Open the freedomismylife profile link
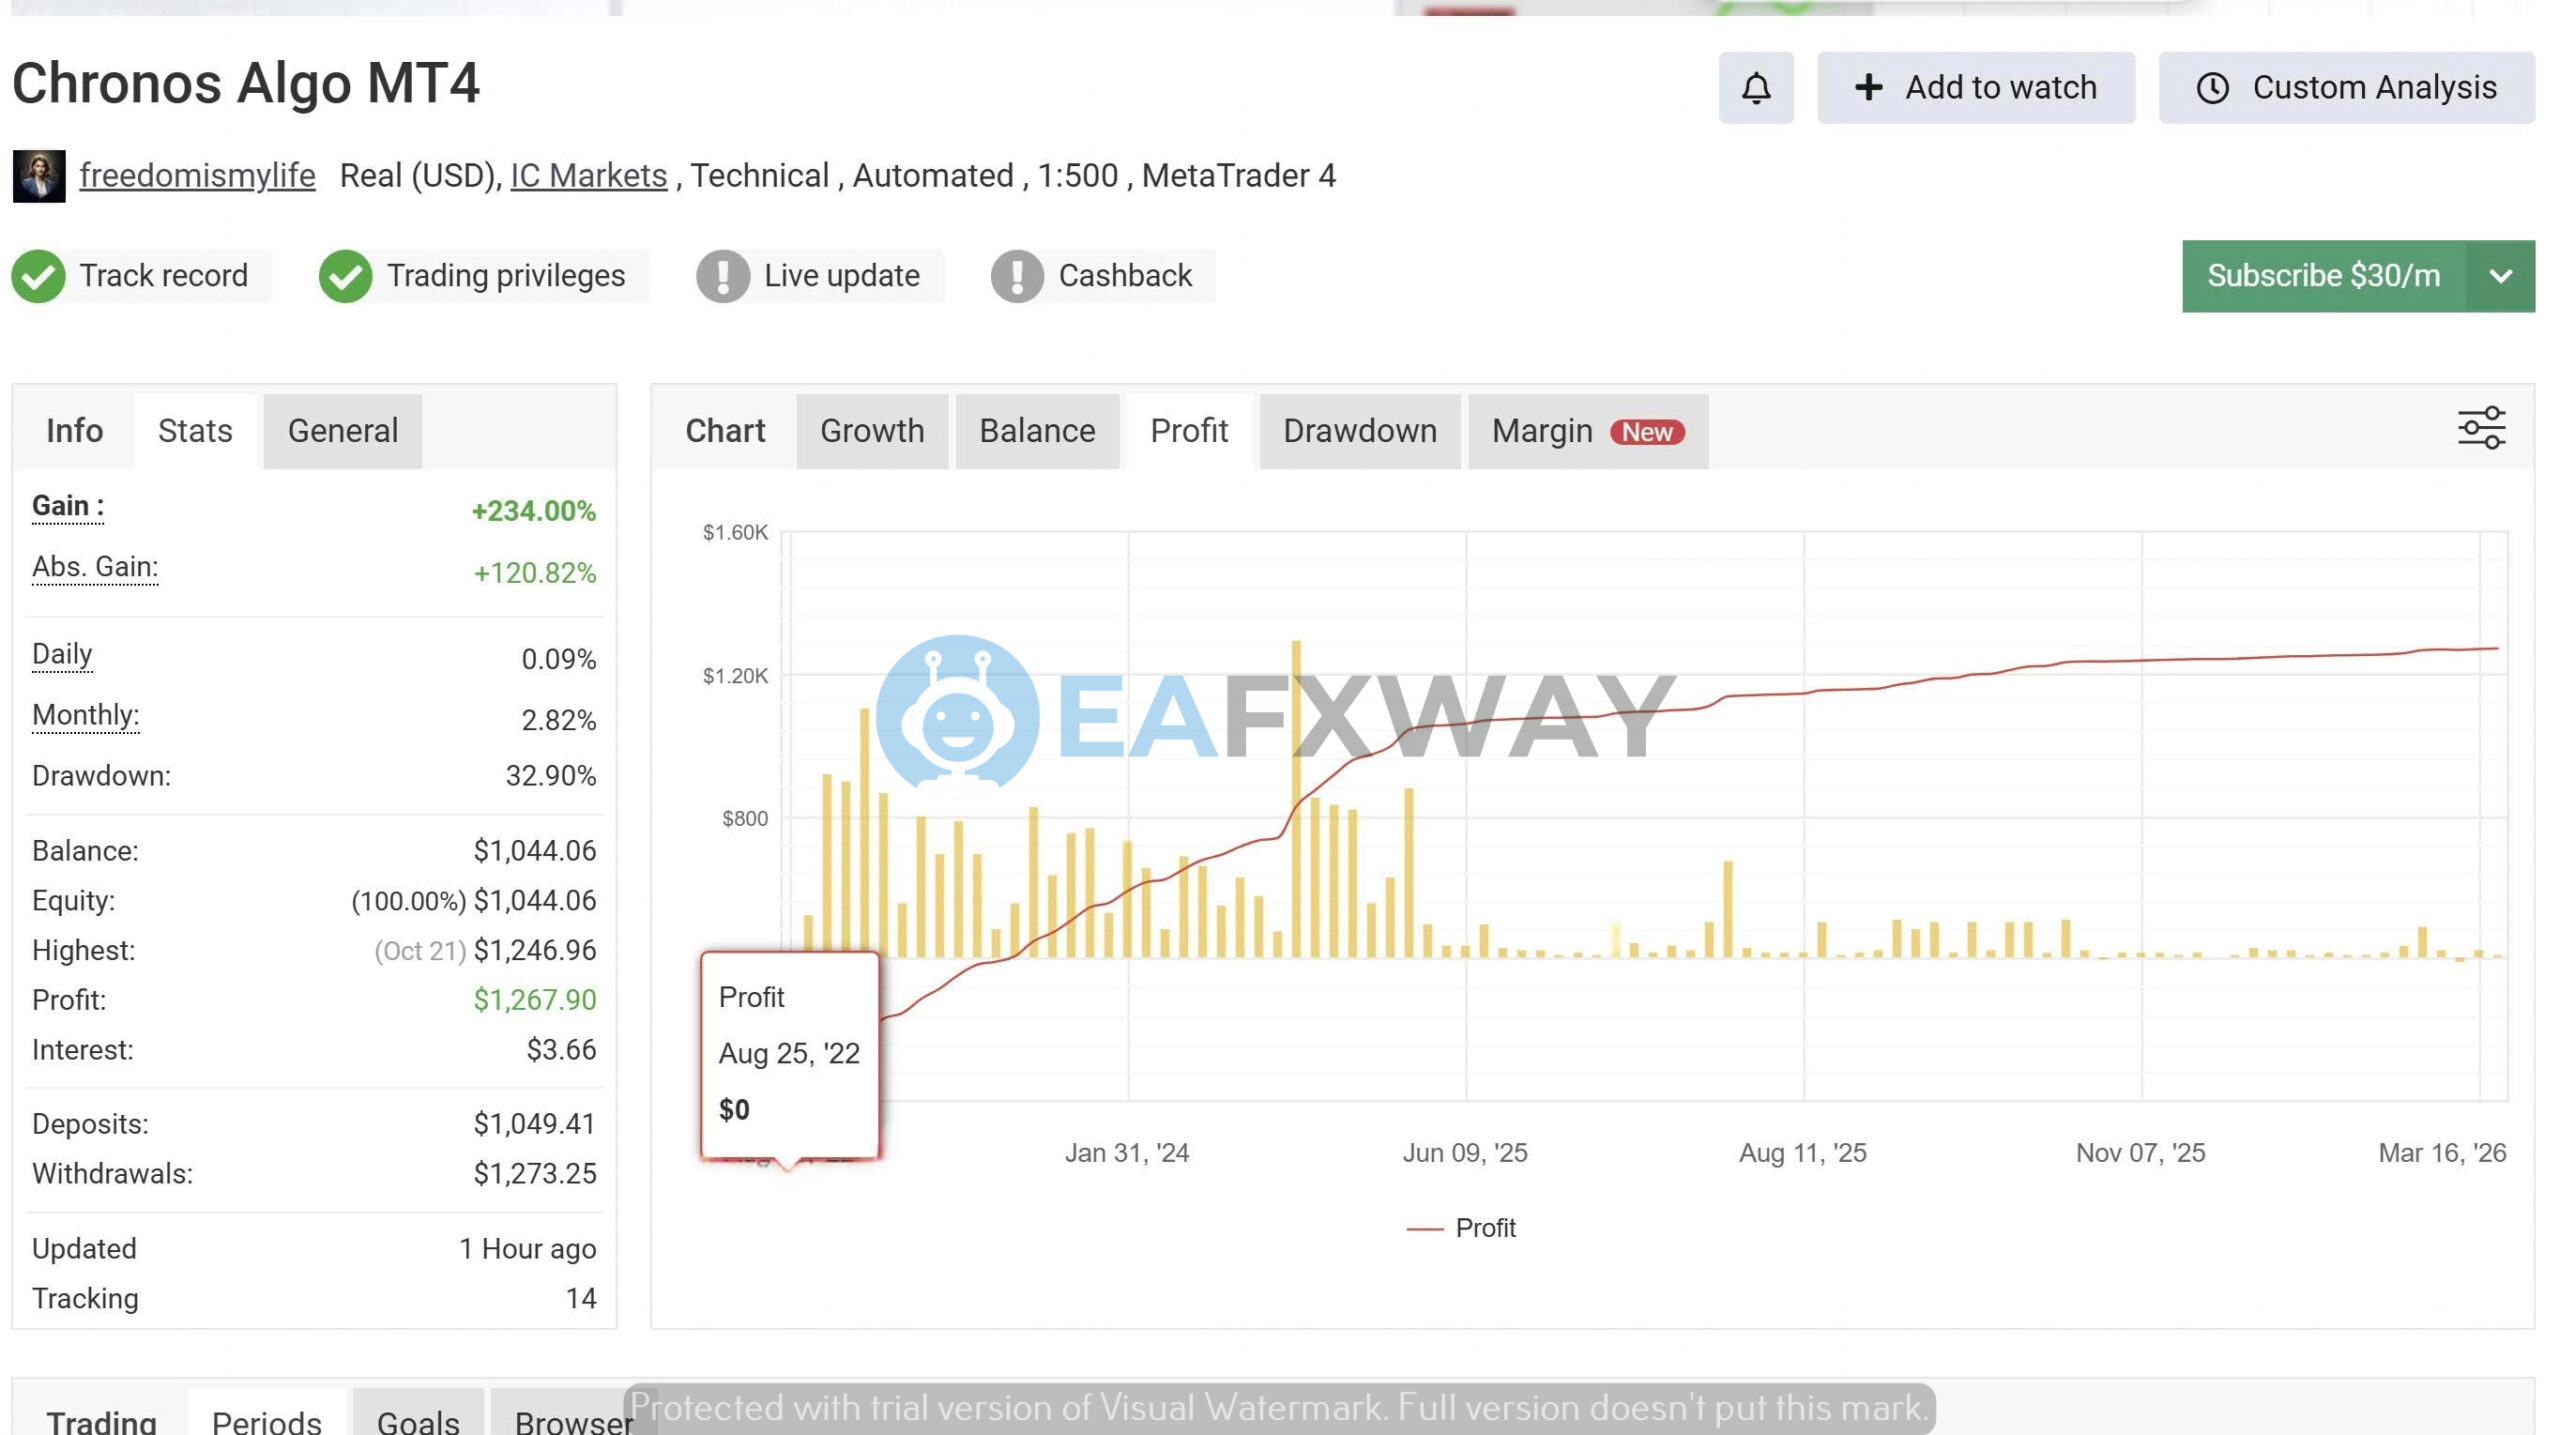 coord(197,176)
